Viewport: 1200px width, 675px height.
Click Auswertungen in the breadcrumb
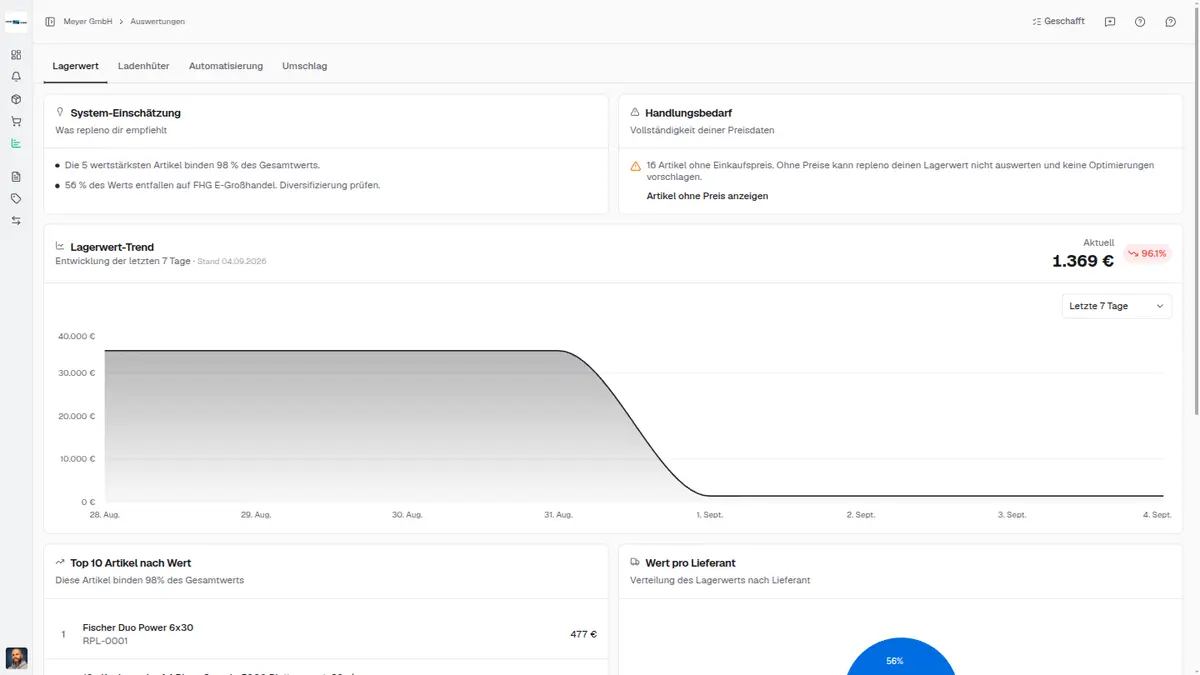pyautogui.click(x=157, y=21)
